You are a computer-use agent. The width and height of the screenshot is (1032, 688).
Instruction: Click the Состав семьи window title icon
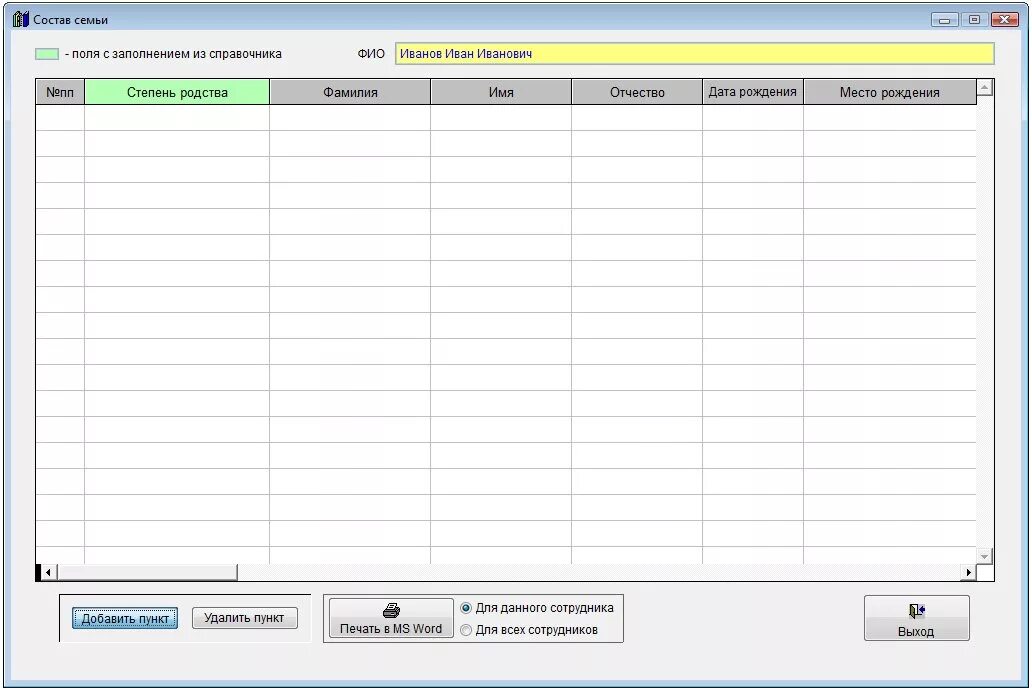tap(21, 19)
